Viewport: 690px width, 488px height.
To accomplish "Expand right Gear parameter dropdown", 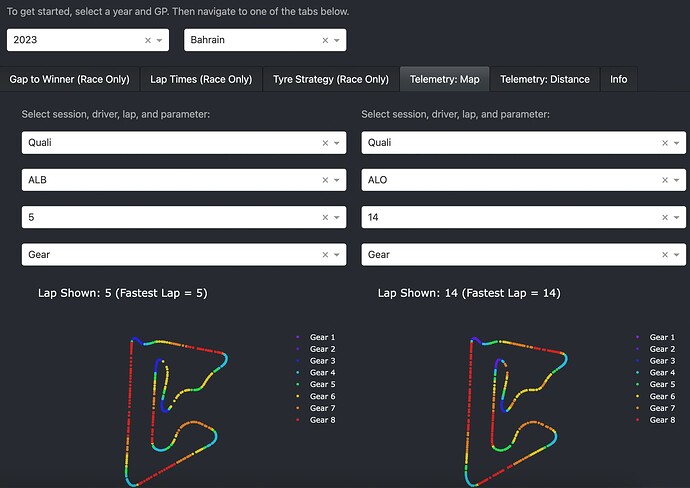I will (676, 255).
